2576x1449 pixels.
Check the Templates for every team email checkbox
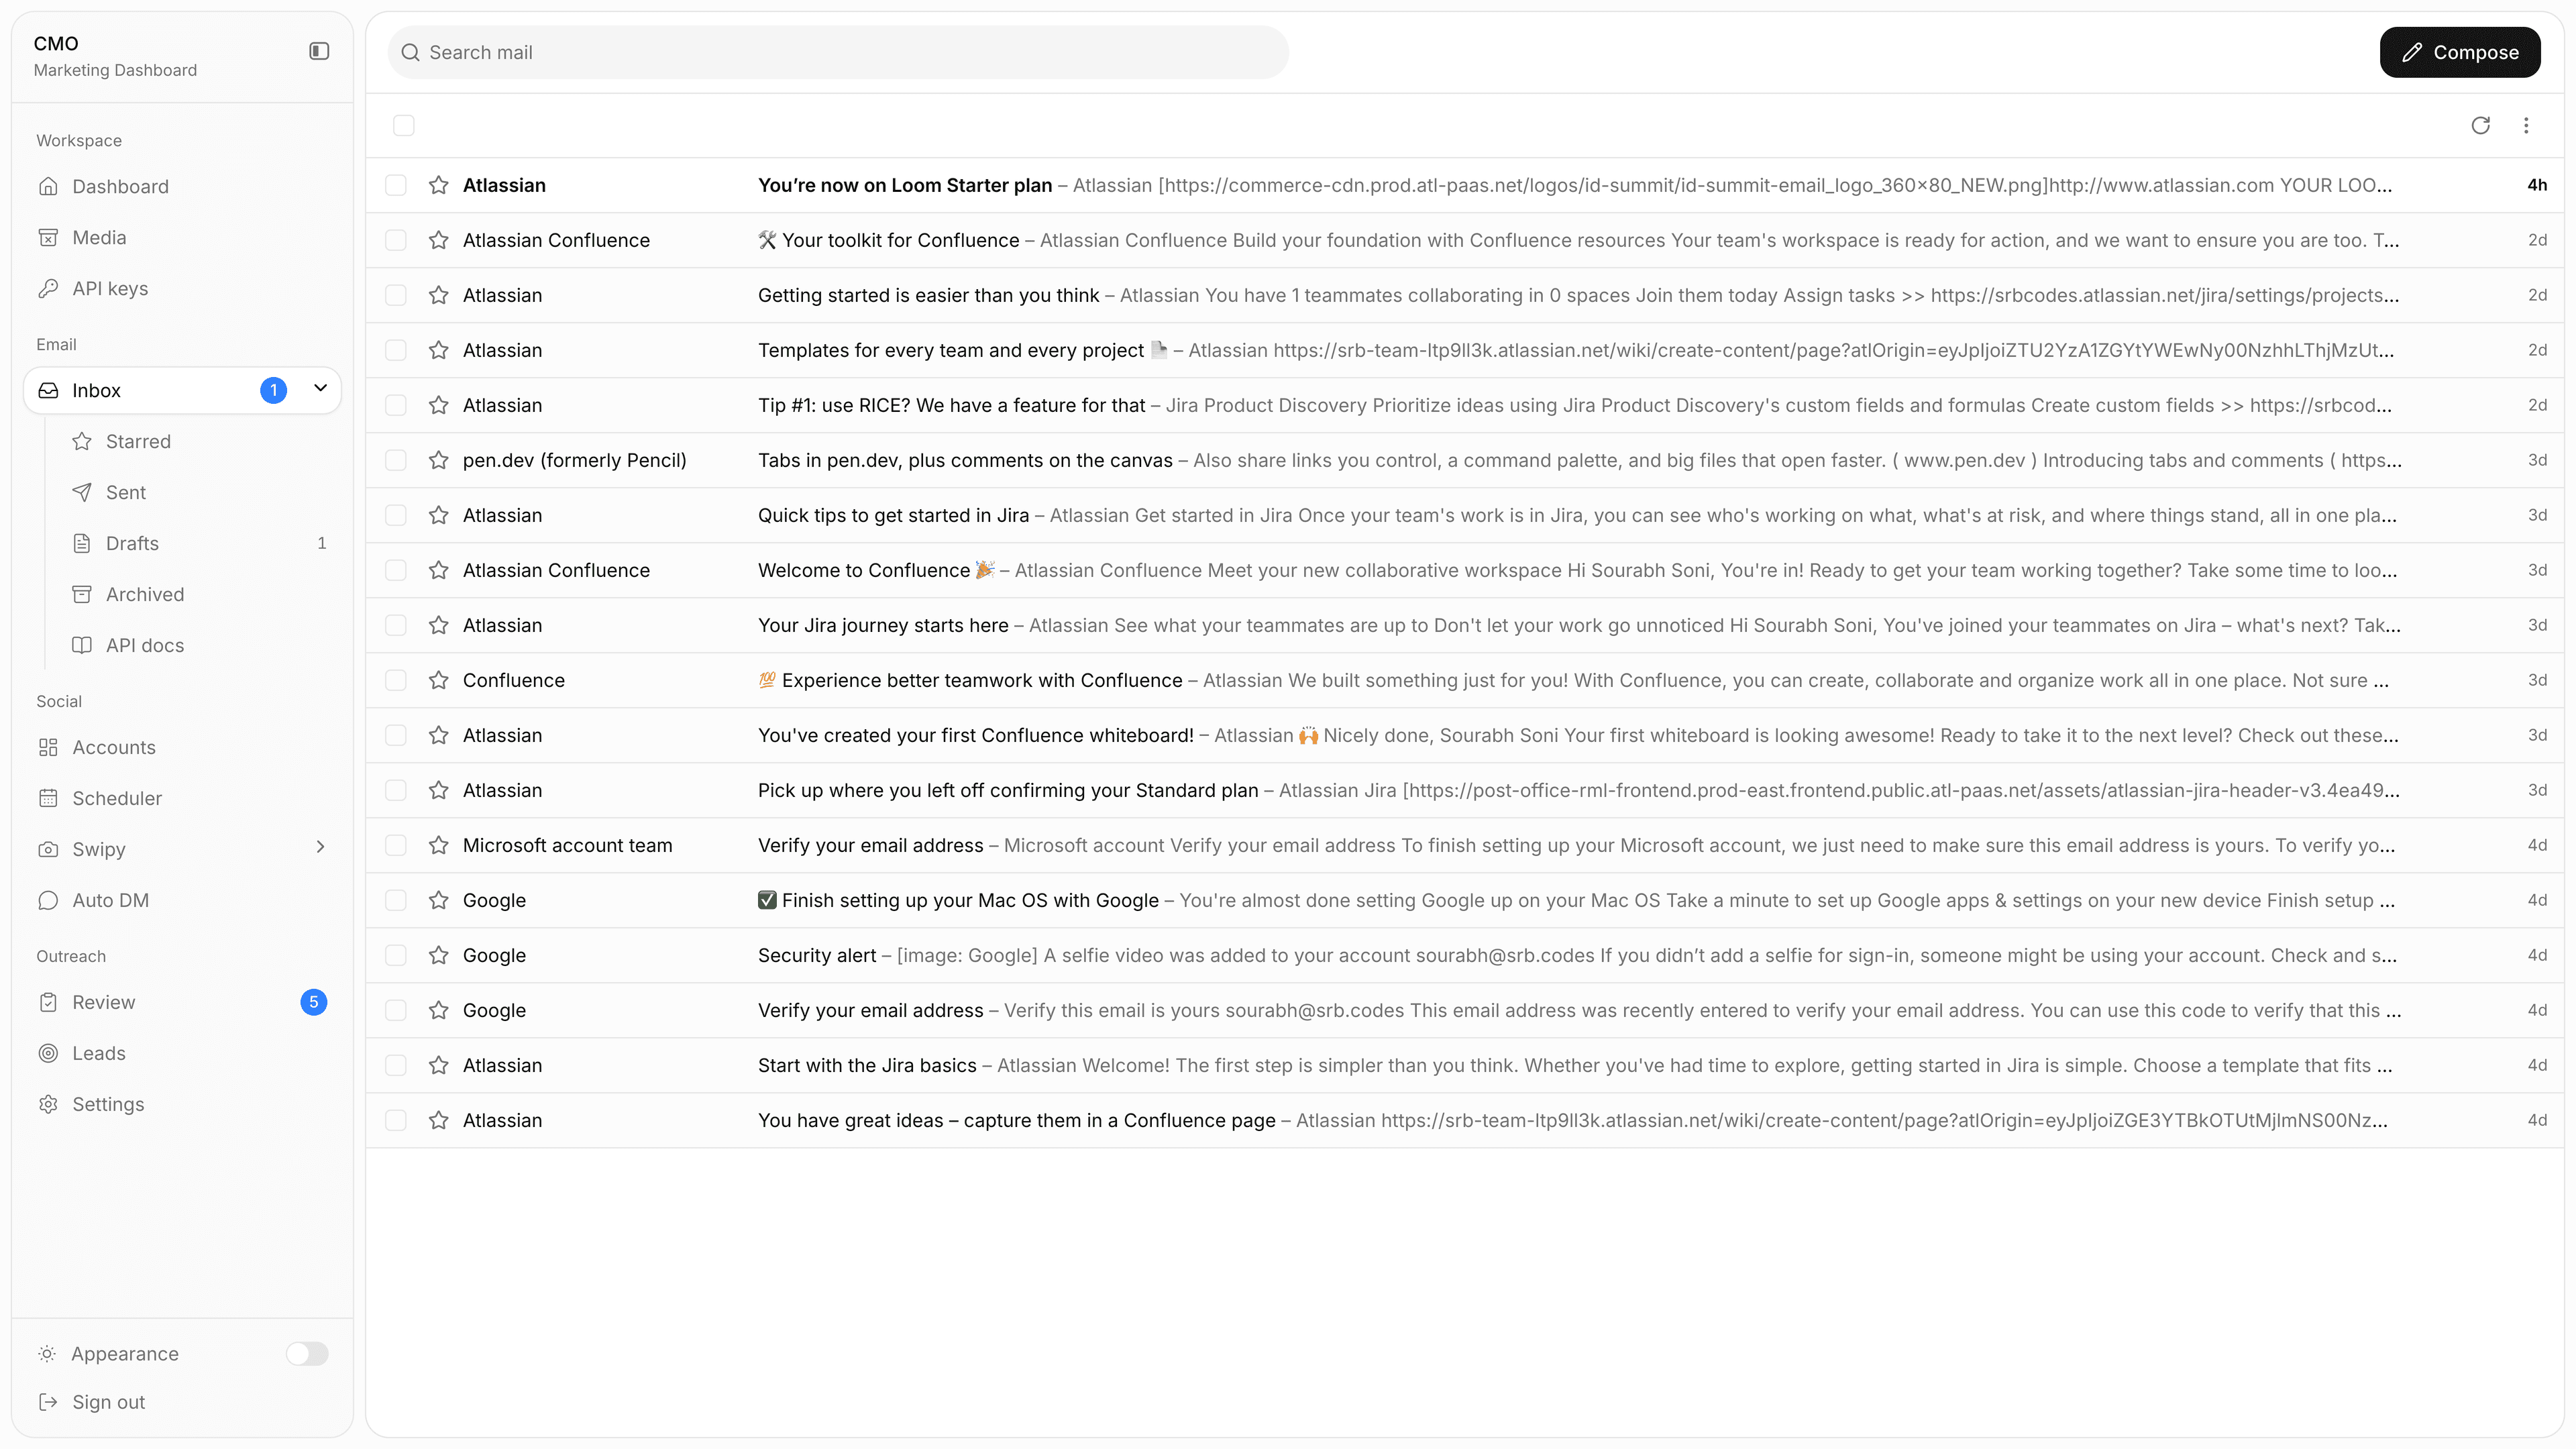396,350
